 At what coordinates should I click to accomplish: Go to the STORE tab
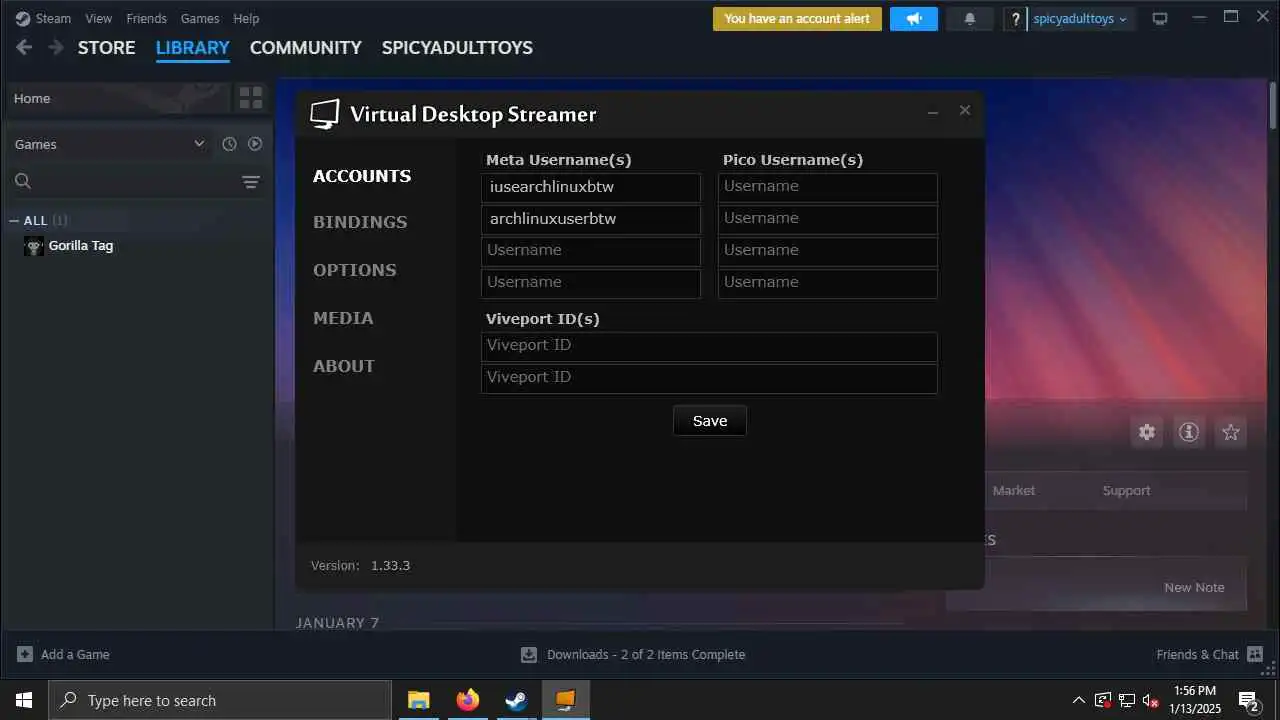(106, 47)
